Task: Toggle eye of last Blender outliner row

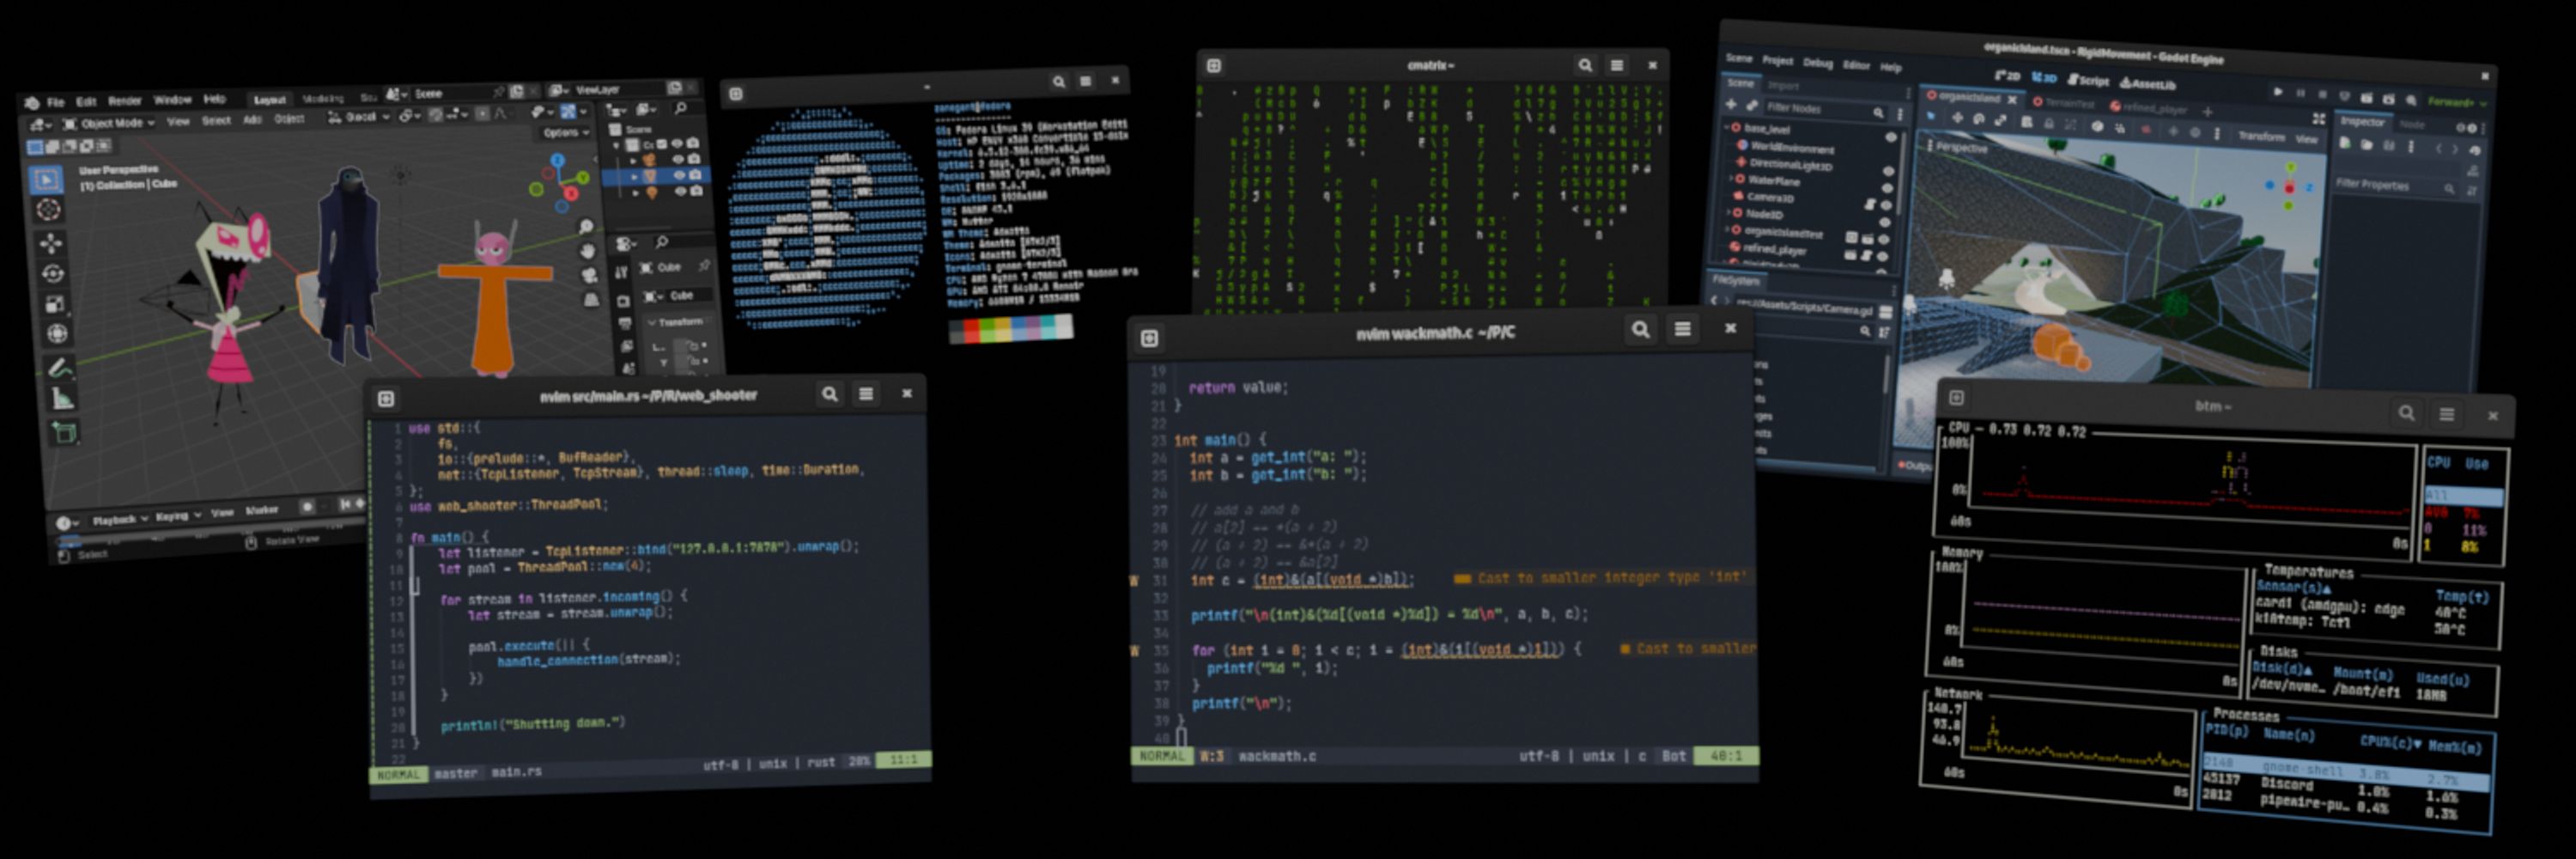Action: (x=681, y=192)
